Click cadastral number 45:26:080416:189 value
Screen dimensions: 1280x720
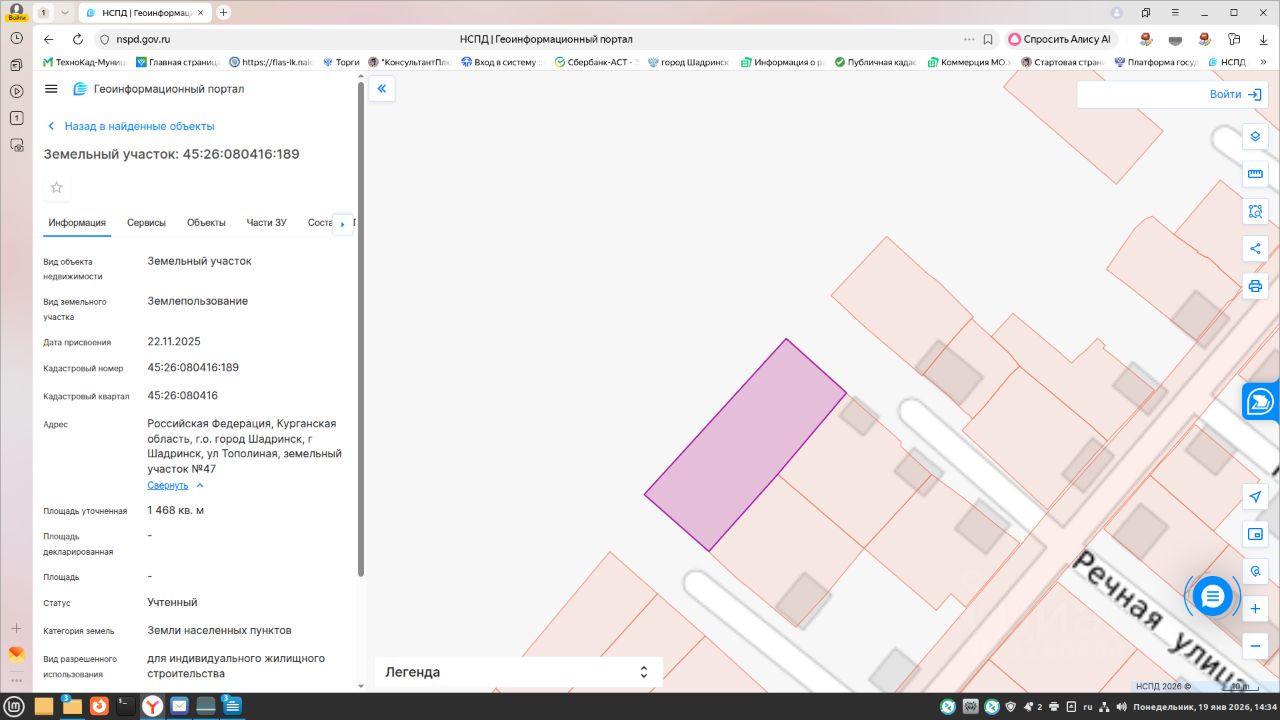point(193,367)
